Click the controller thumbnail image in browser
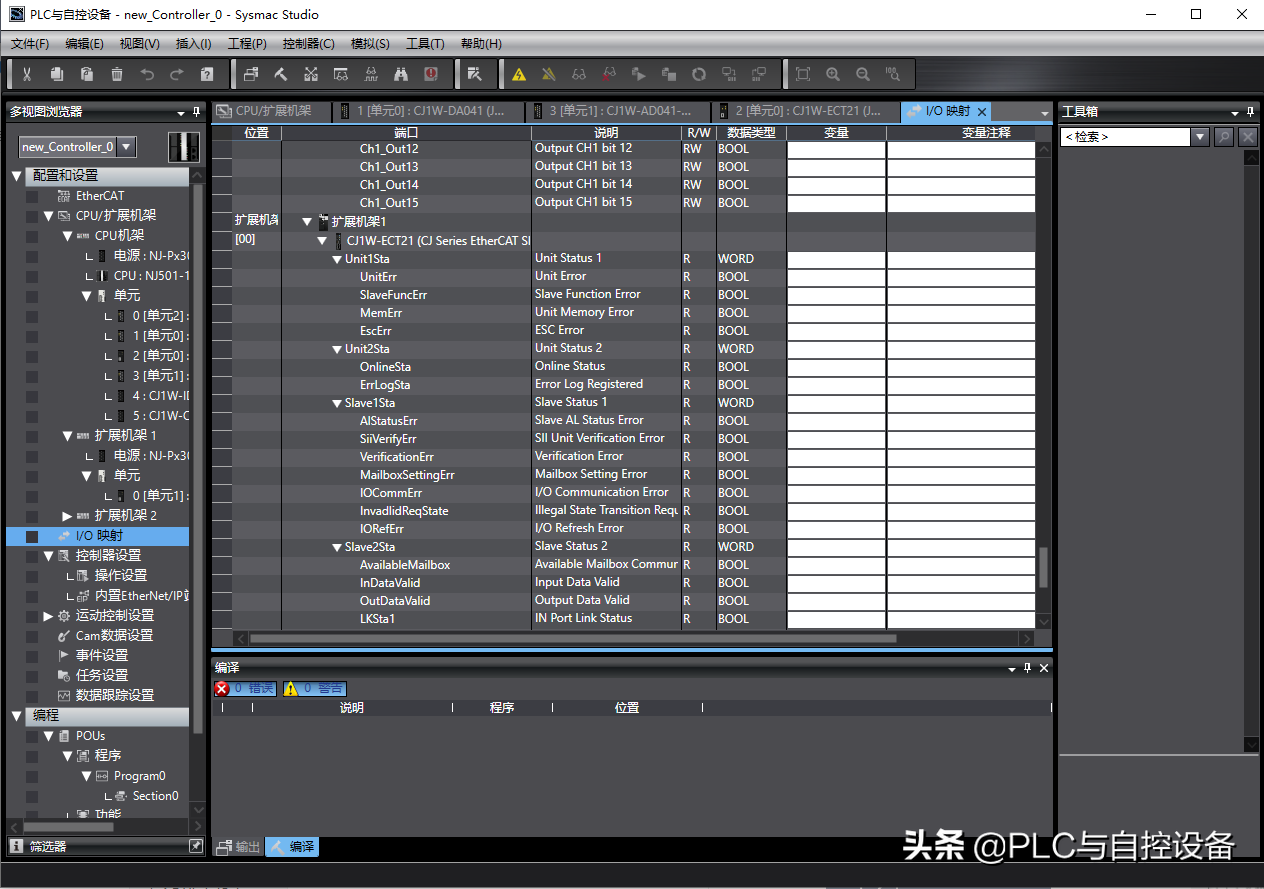The width and height of the screenshot is (1264, 889). pos(184,147)
